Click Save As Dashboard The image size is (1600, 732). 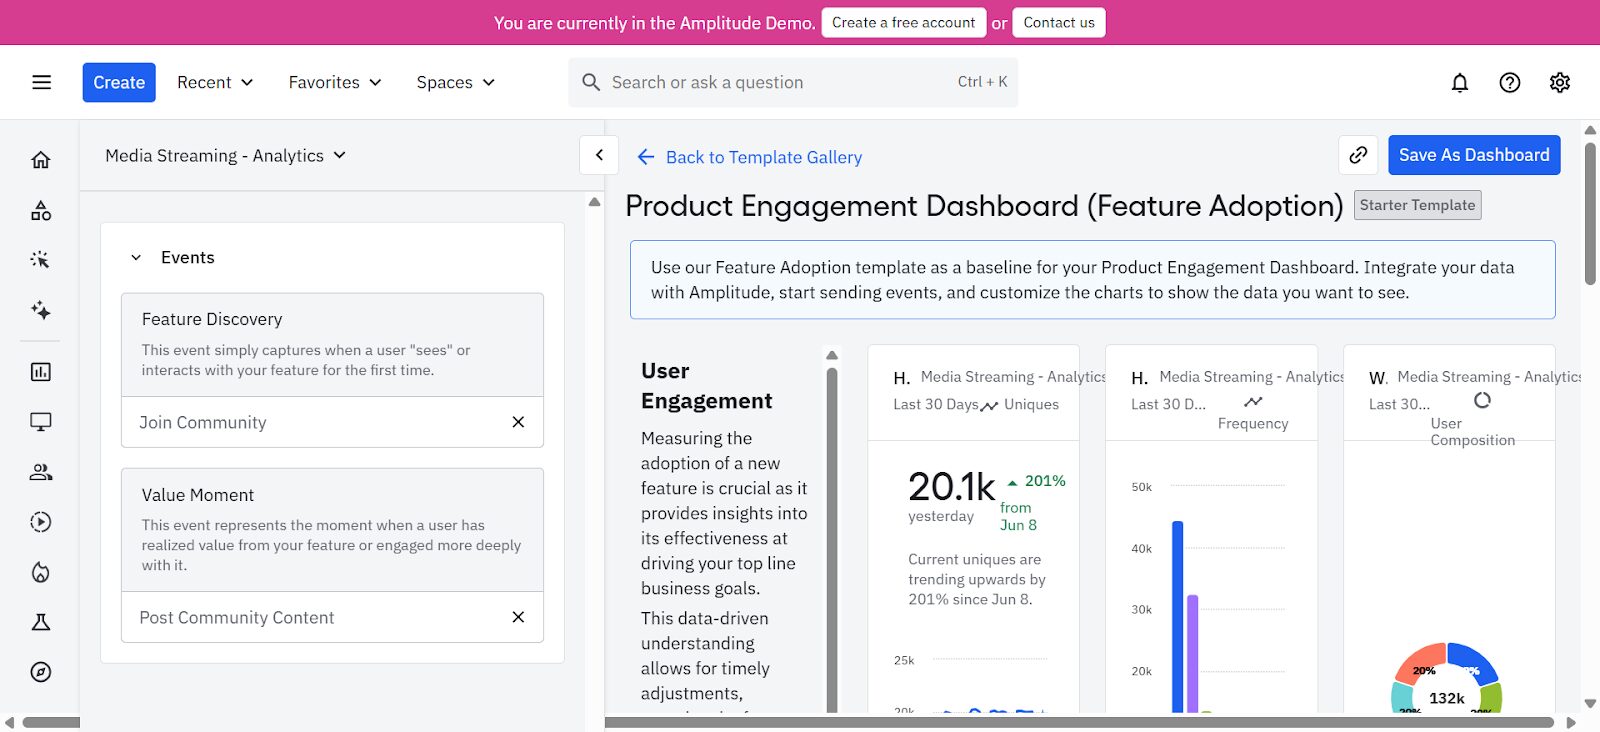click(x=1474, y=155)
